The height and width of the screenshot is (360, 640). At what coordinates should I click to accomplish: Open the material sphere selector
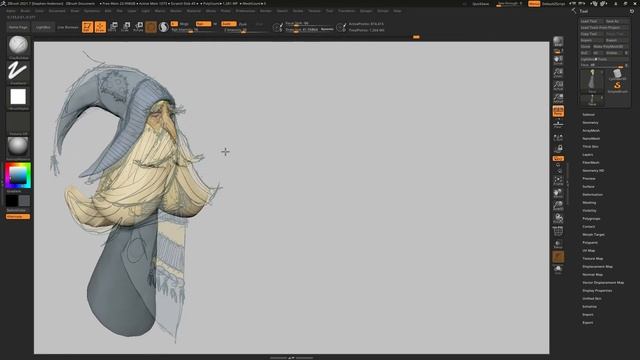tap(18, 147)
